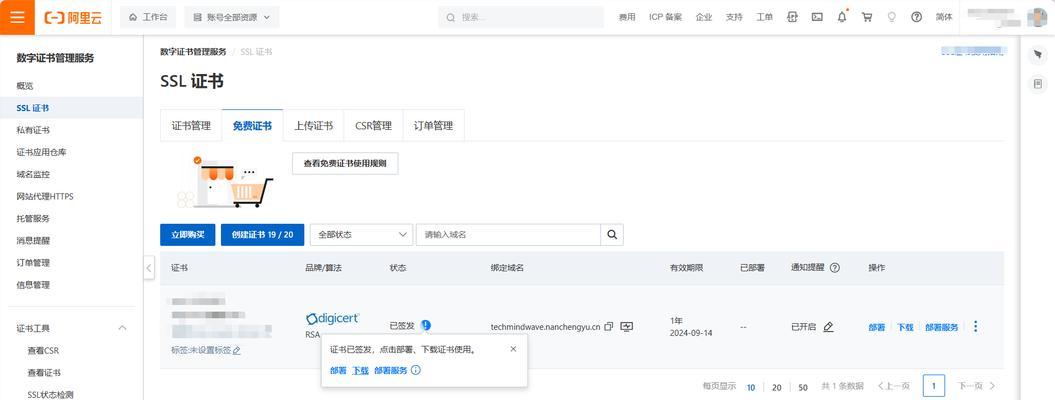
Task: Go to page 1 in pagination
Action: (934, 386)
